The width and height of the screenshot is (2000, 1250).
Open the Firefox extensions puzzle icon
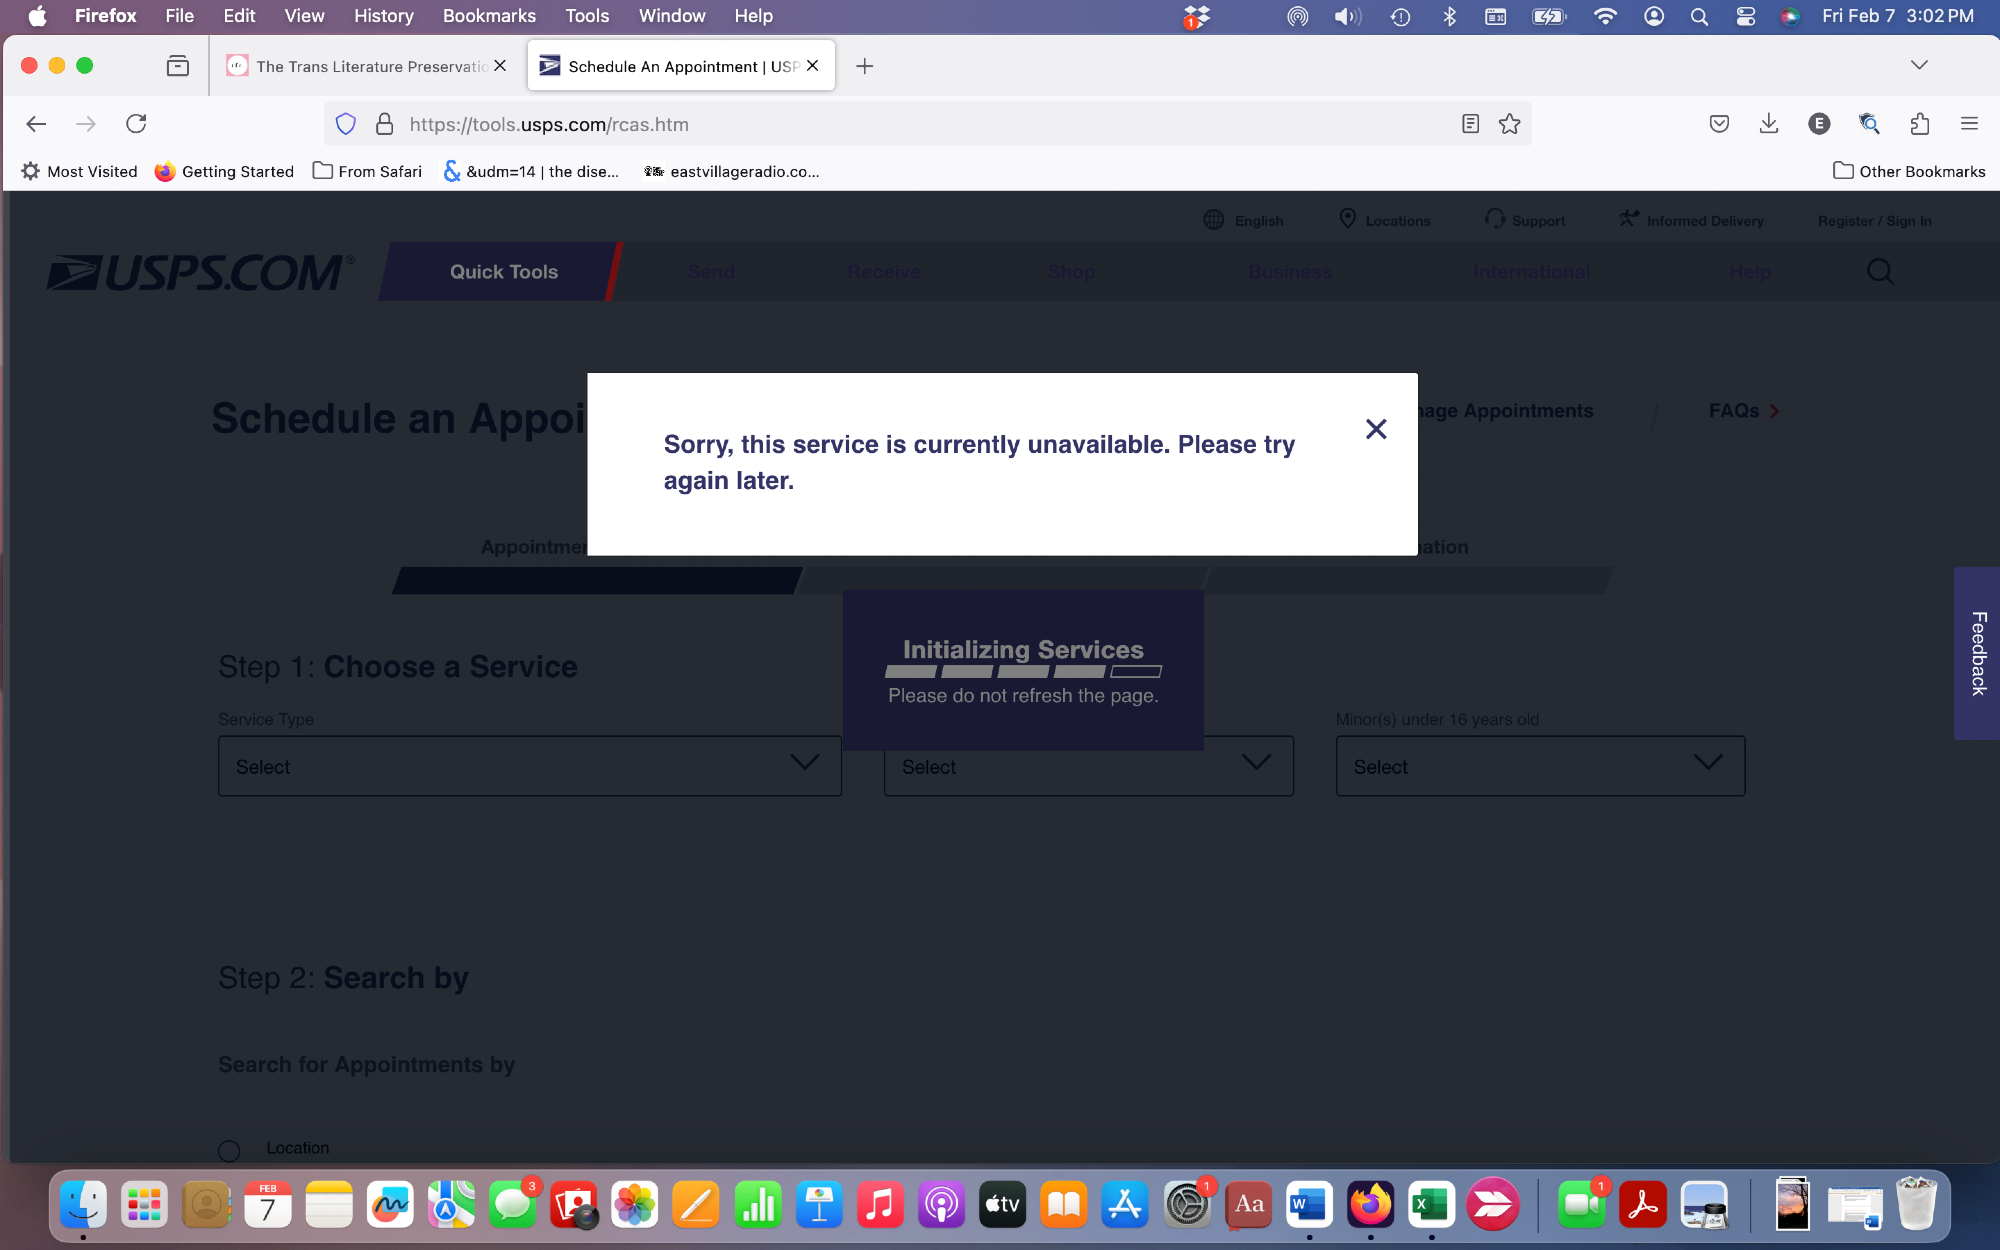(1919, 124)
